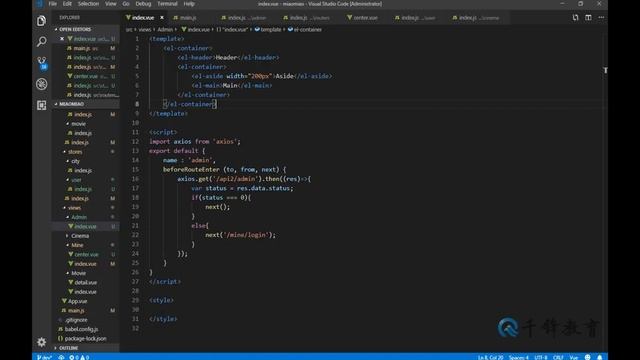The height and width of the screenshot is (360, 640).
Task: Open the Debug view in activity bar
Action: pos(41,84)
